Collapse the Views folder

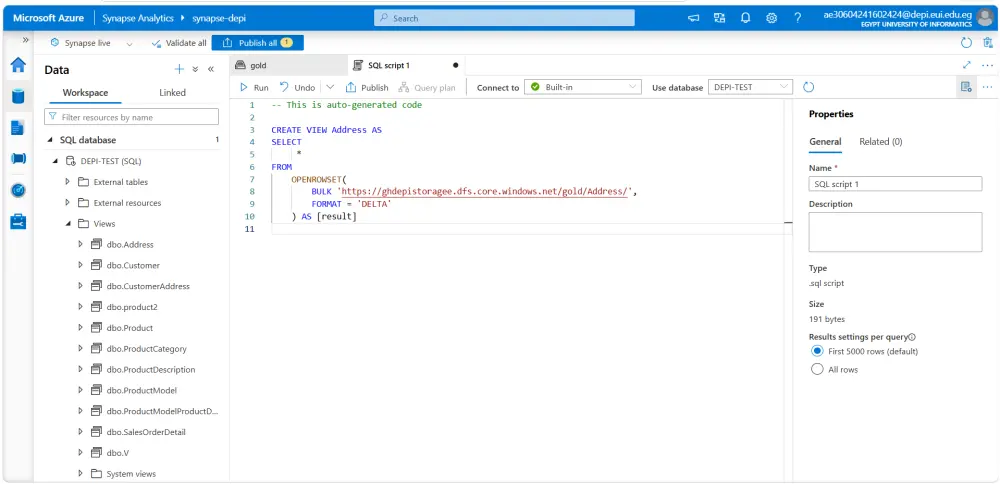point(68,224)
